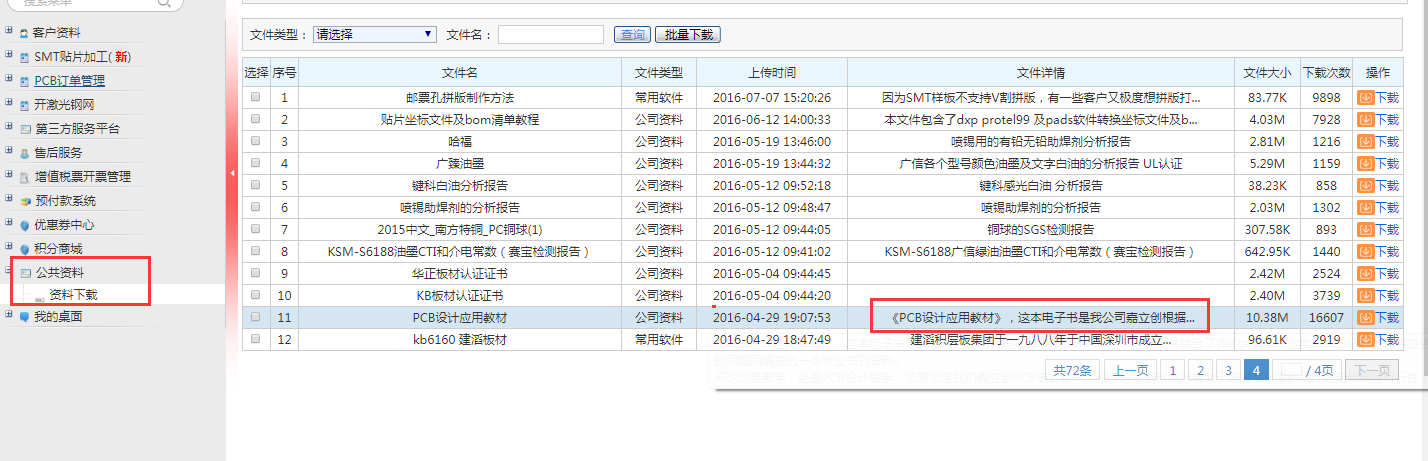Open PCB订单管理 in the sidebar

69,81
